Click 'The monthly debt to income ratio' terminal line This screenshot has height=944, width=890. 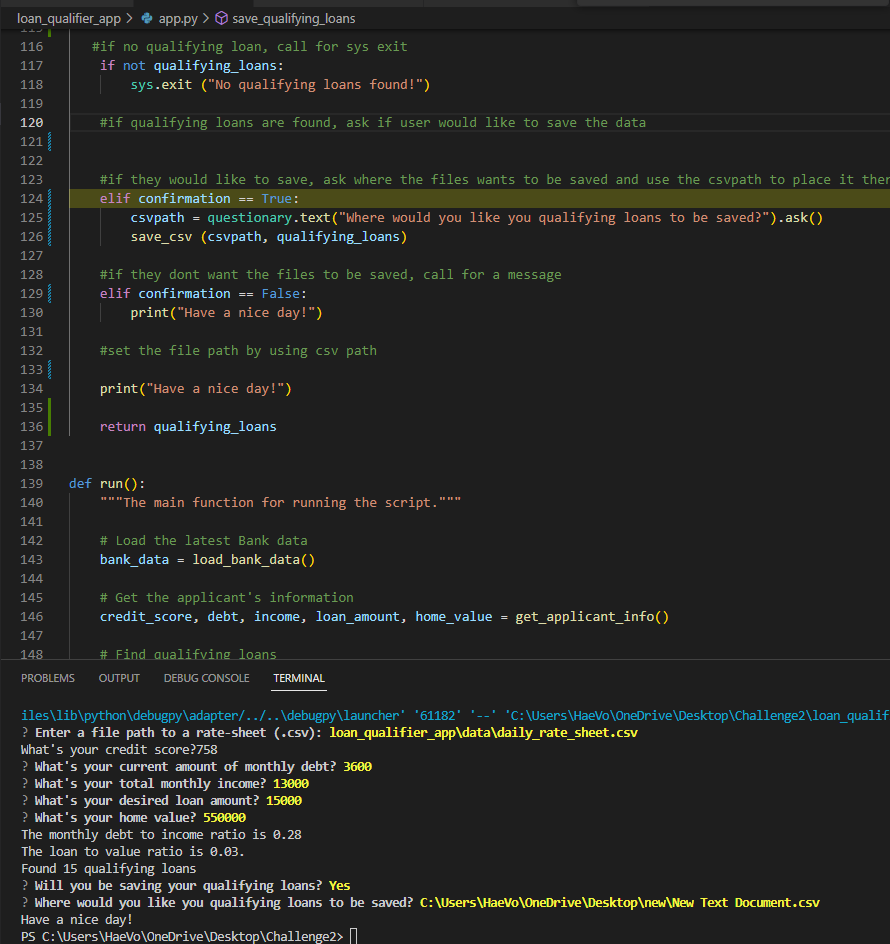tap(161, 835)
